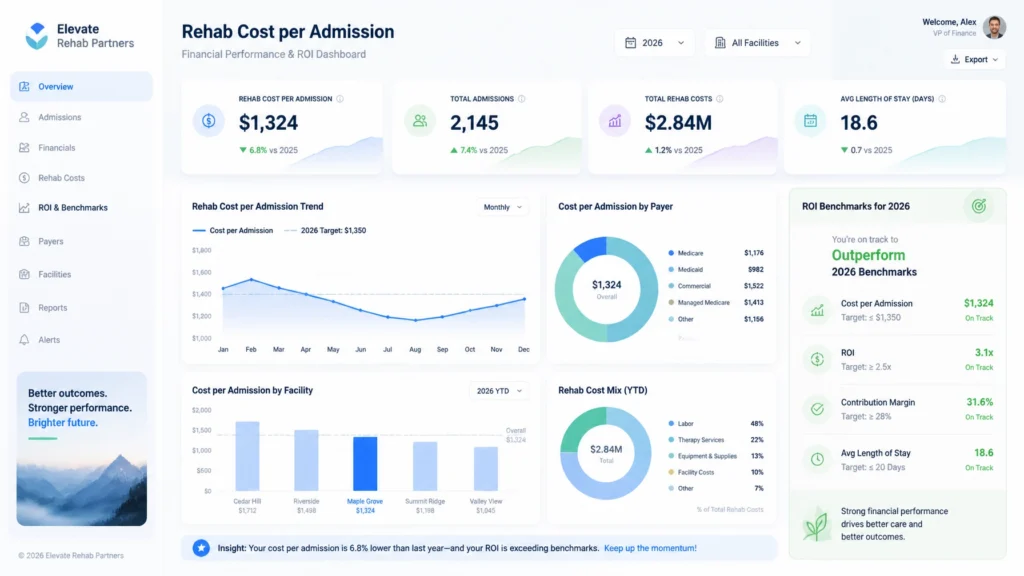The height and width of the screenshot is (576, 1024).
Task: Select the Cedar Hill facility bar
Action: pos(248,456)
